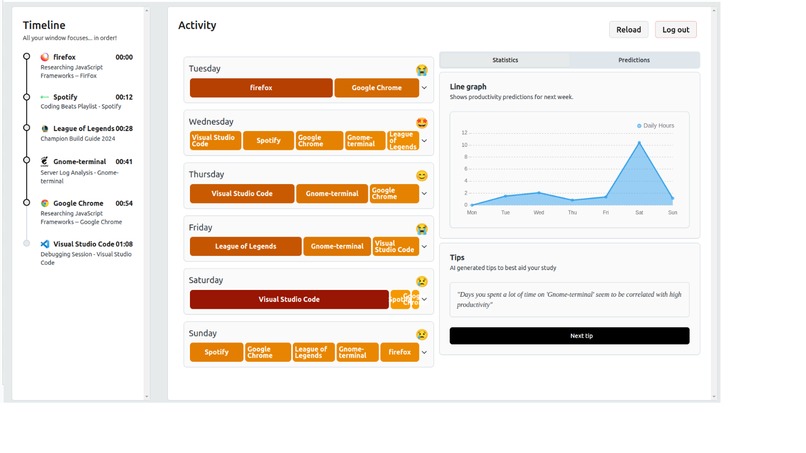Screen dimensions: 806x453
Task: Click the firefox 00:00 timeline marker
Action: [x=26, y=57]
